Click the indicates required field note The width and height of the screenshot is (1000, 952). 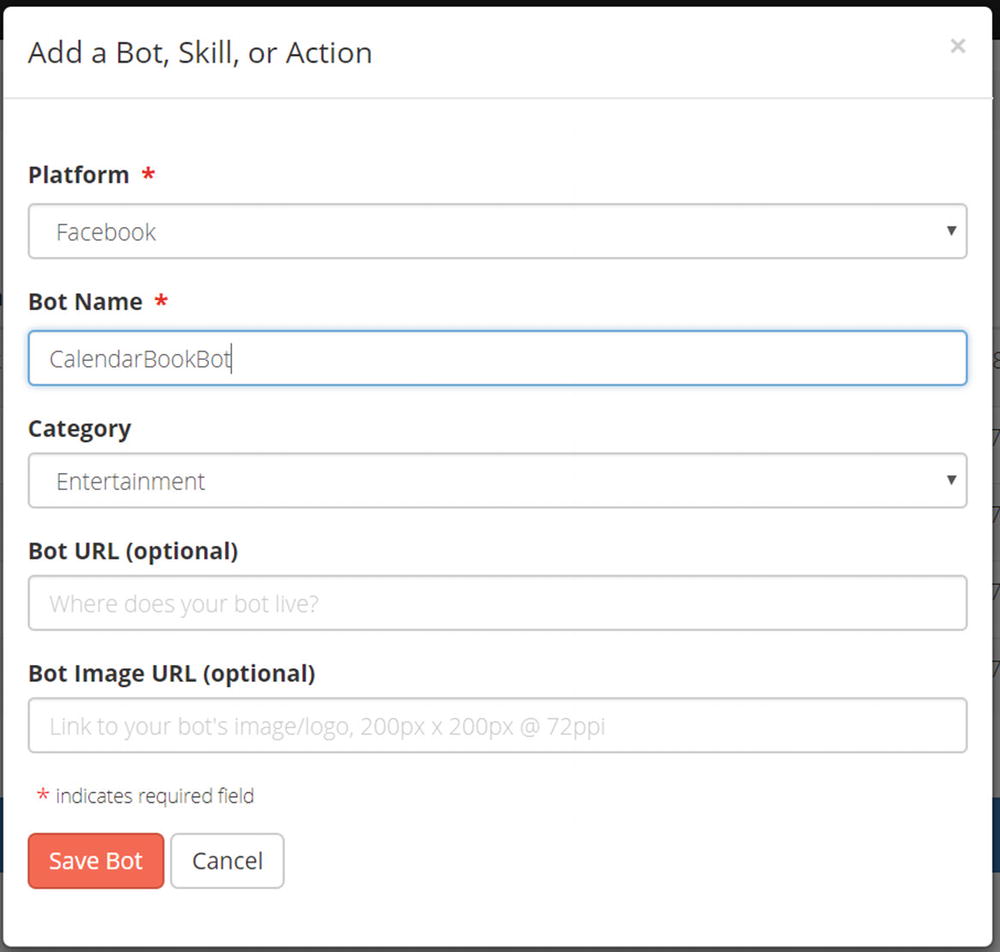point(155,796)
